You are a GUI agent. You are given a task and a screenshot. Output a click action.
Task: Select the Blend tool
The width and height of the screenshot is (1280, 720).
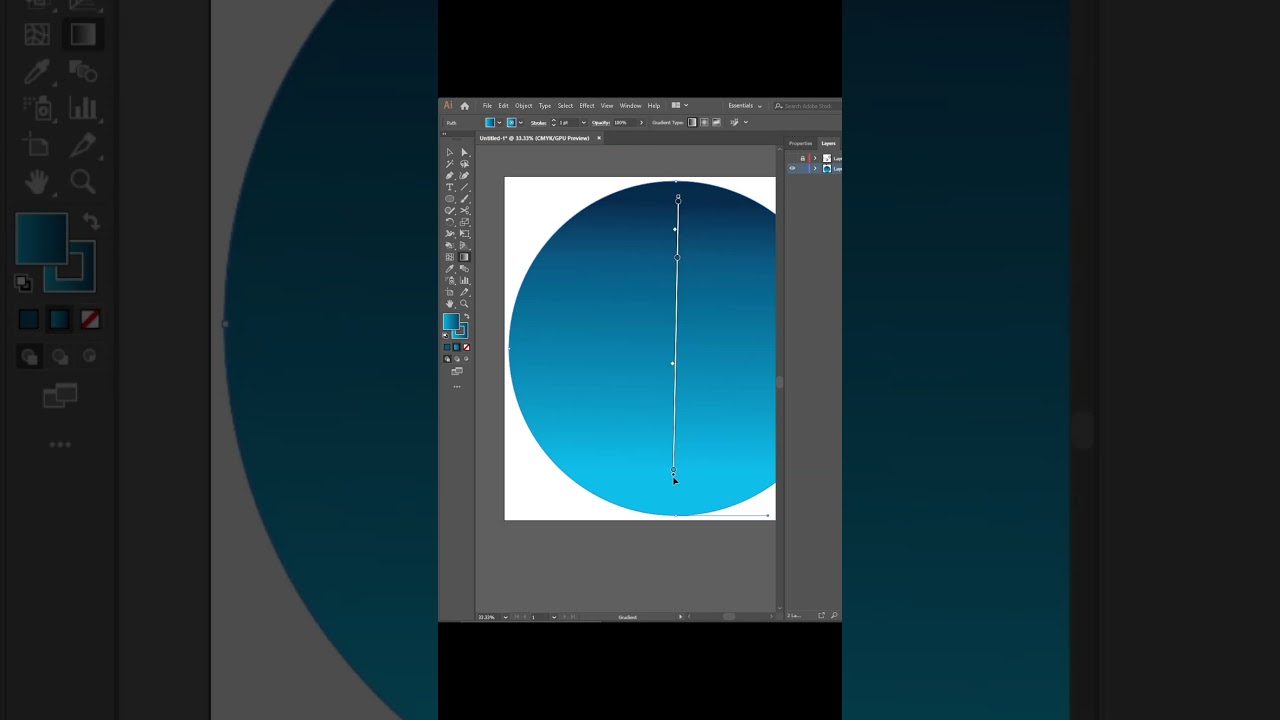pos(464,269)
